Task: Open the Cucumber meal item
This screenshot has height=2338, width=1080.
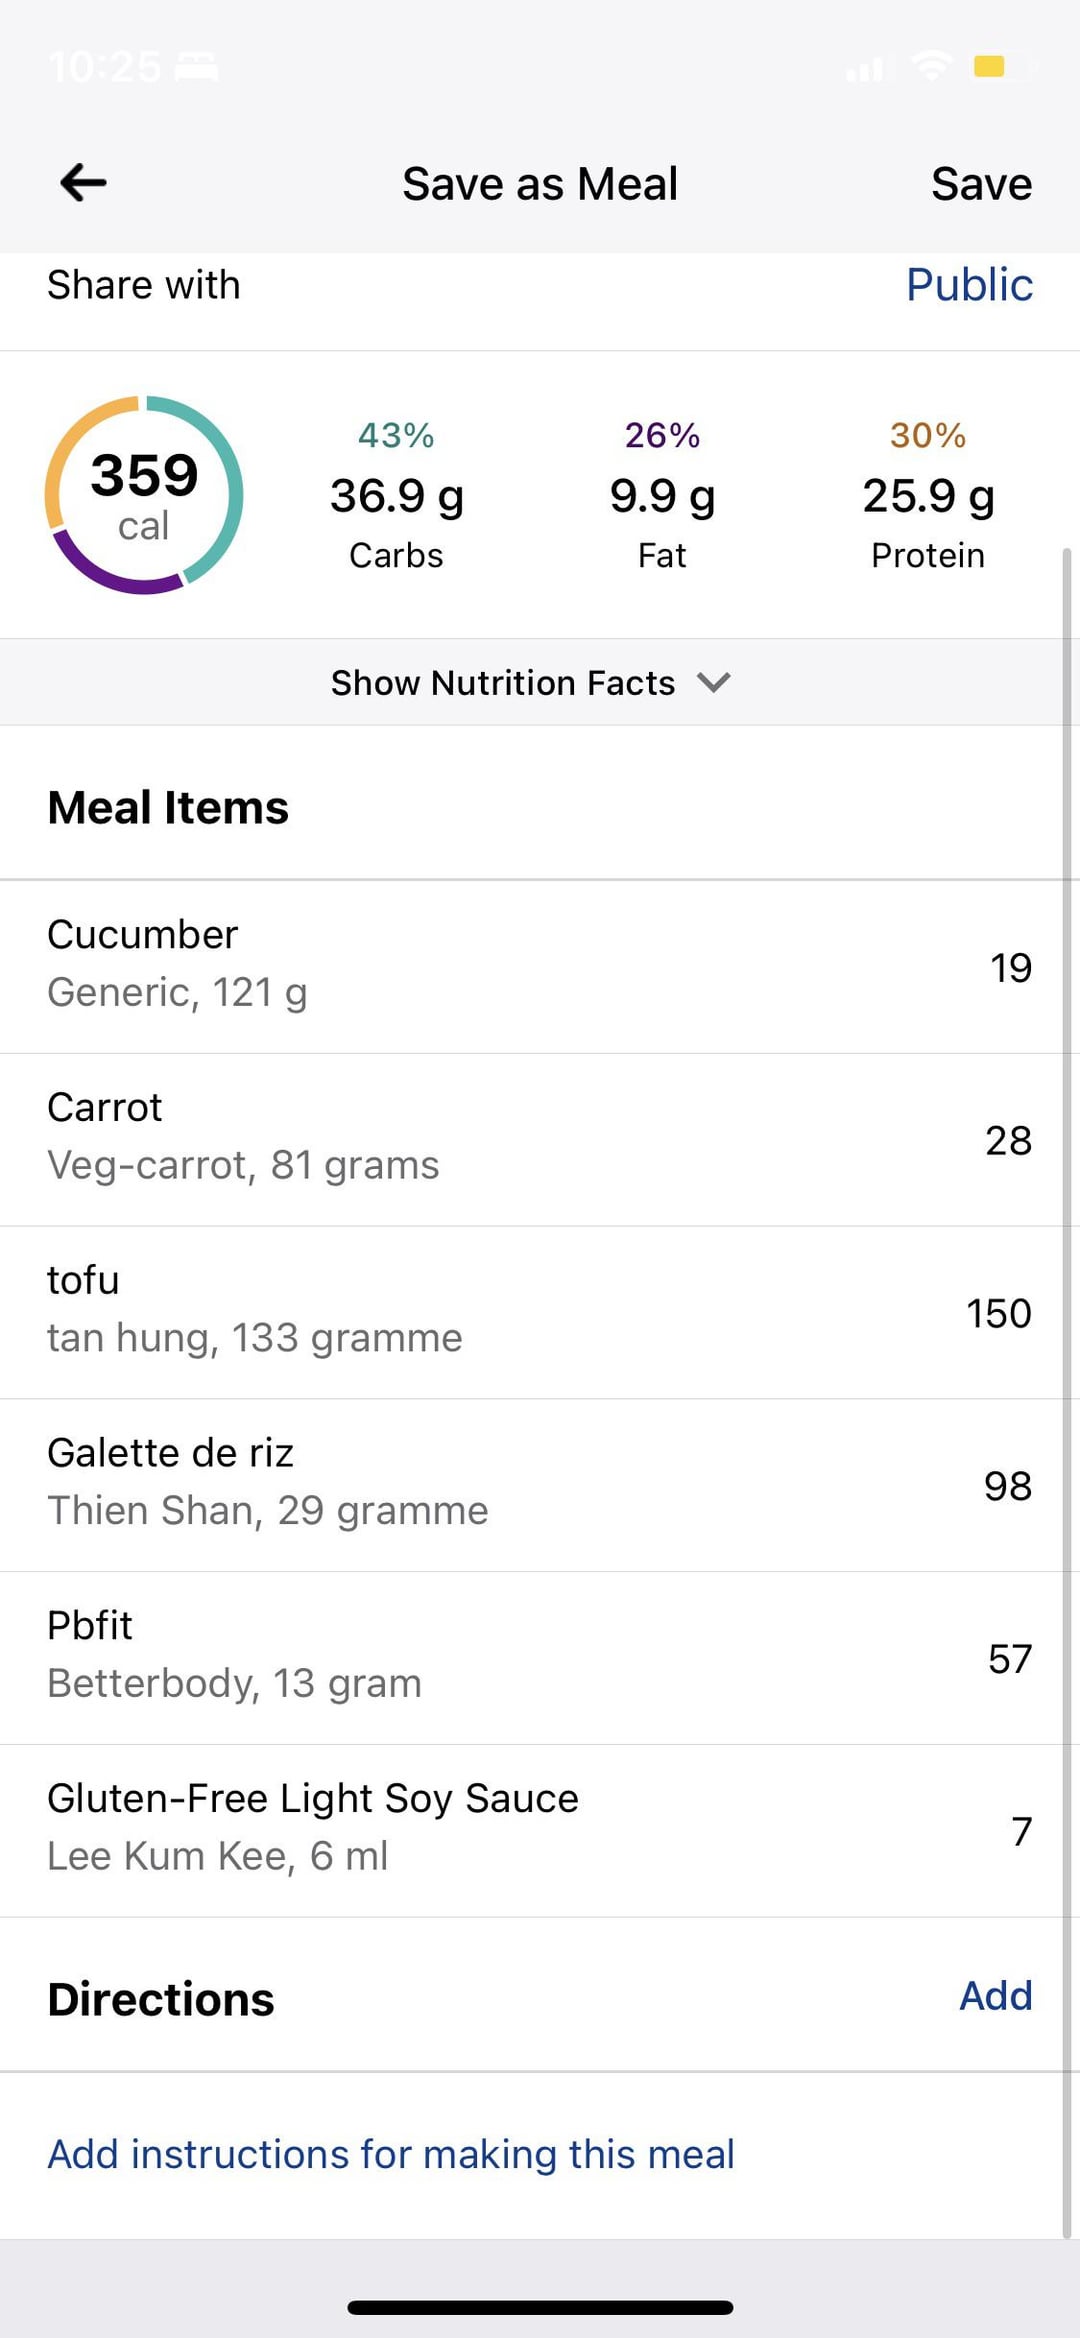Action: (540, 966)
